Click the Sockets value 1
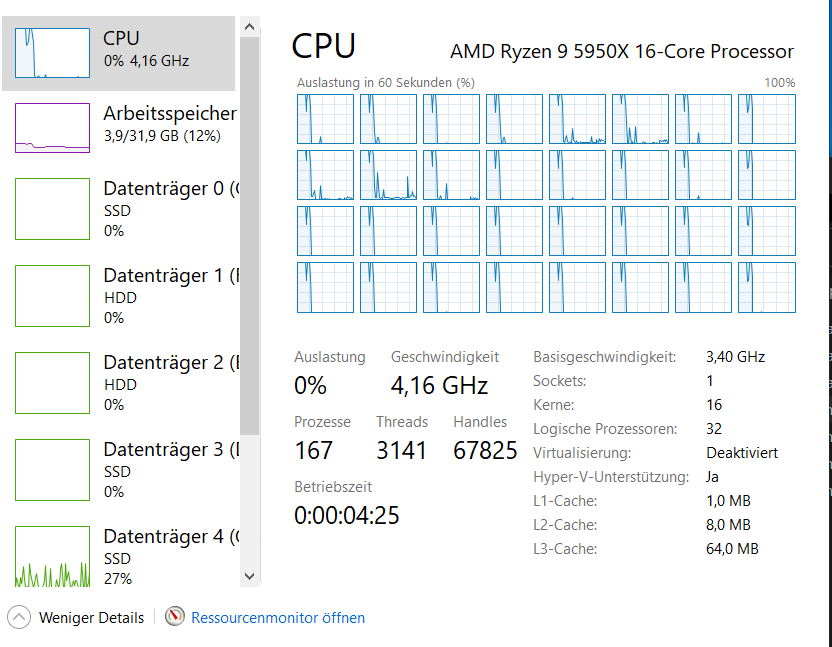Screen dimensions: 832x647 tap(710, 381)
